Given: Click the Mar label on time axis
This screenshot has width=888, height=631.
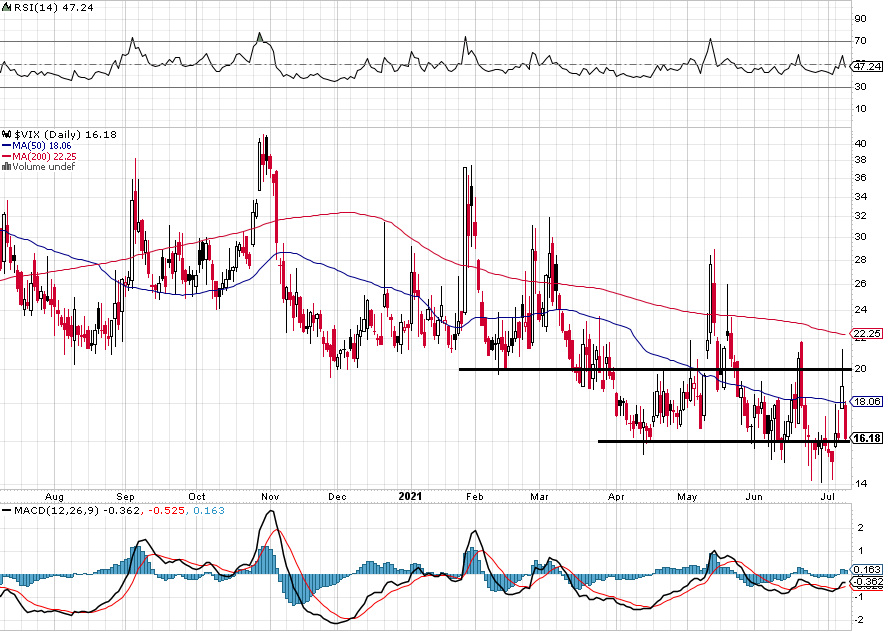Looking at the screenshot, I should coord(539,497).
